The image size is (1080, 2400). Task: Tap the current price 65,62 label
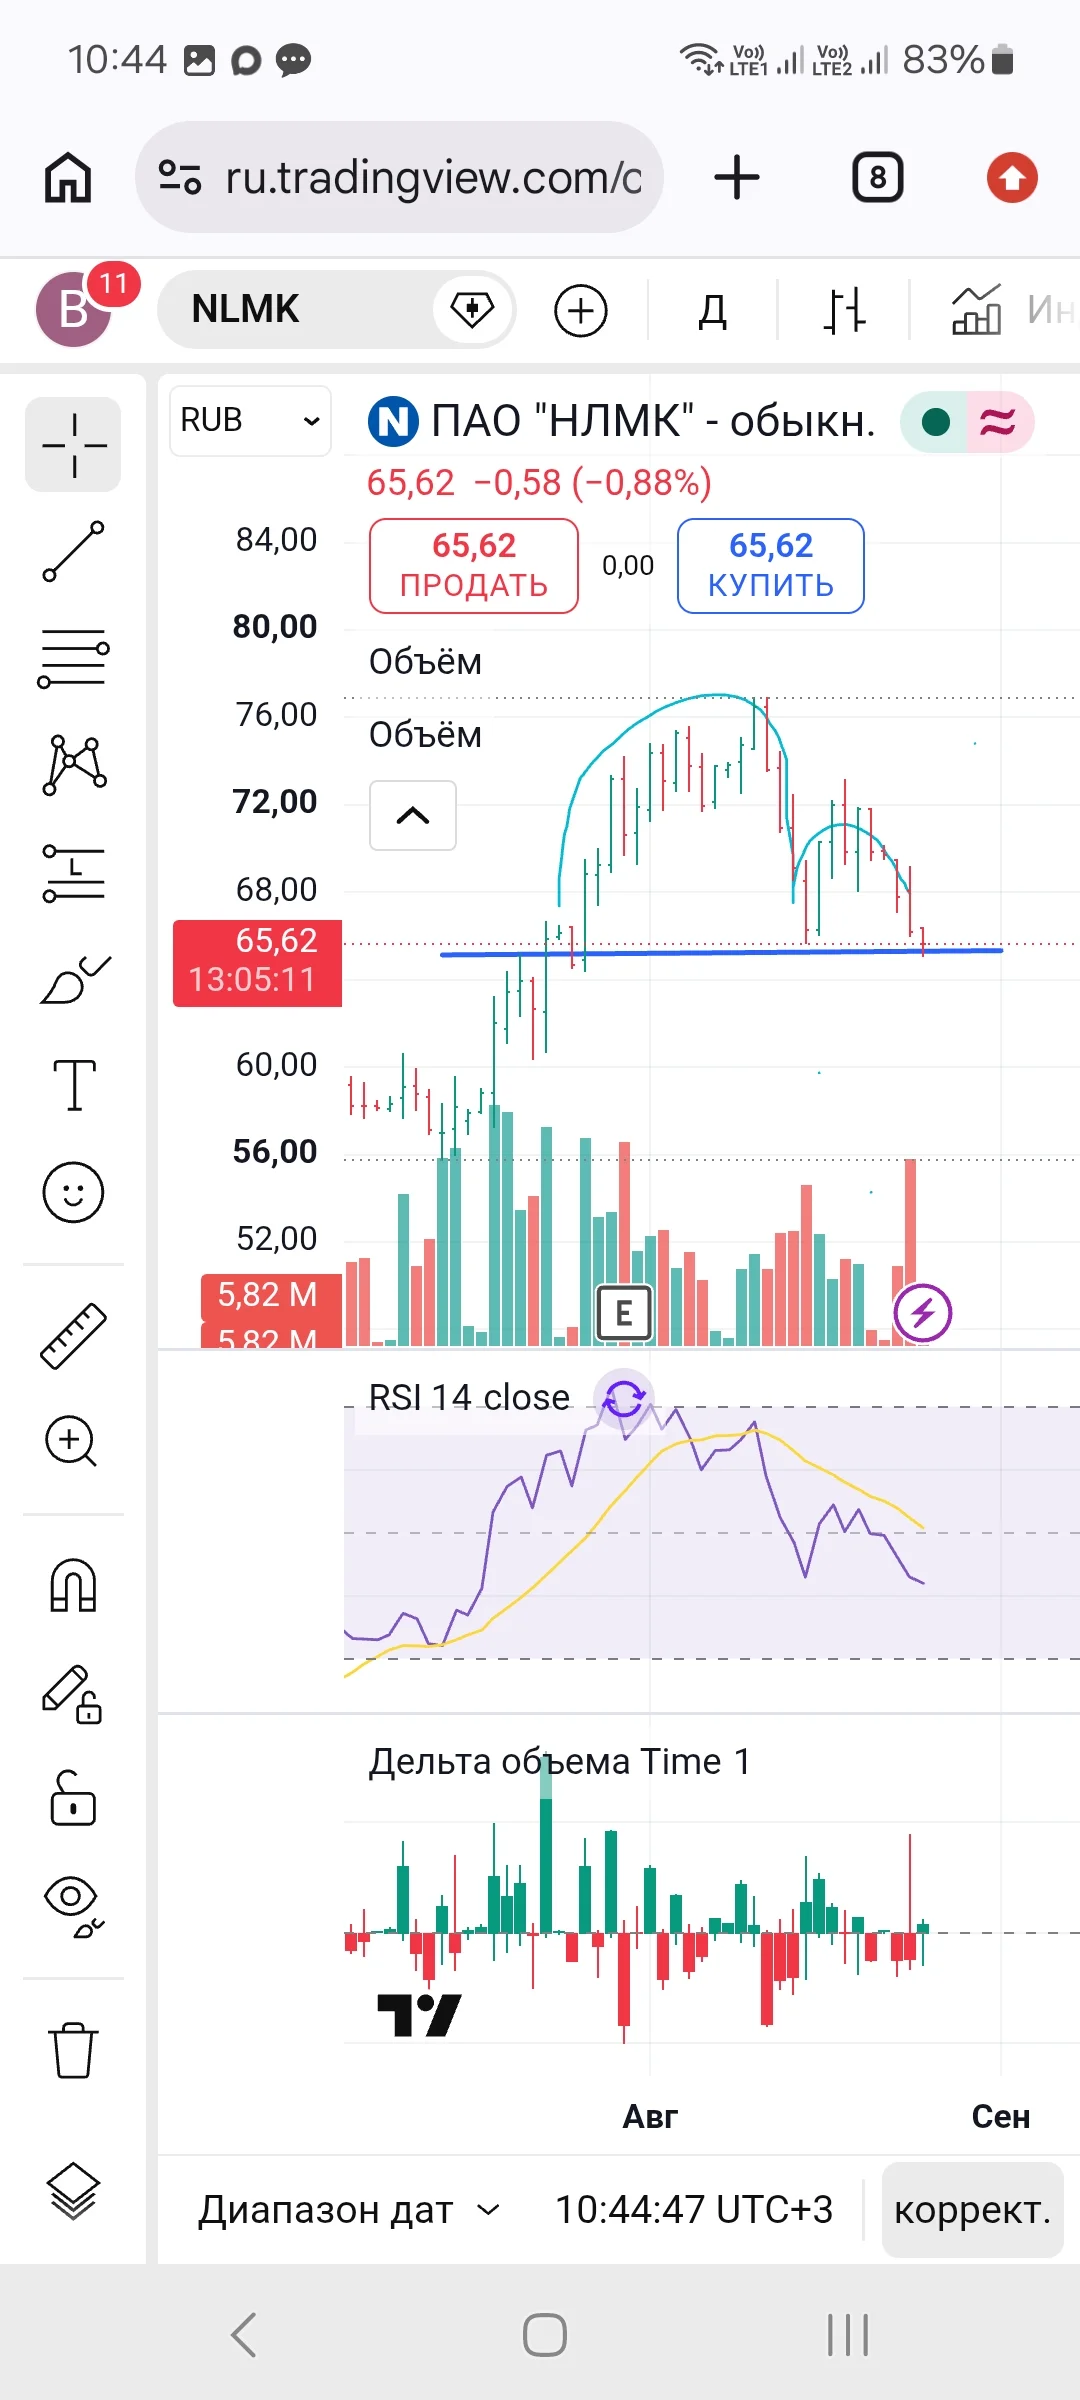coord(258,962)
